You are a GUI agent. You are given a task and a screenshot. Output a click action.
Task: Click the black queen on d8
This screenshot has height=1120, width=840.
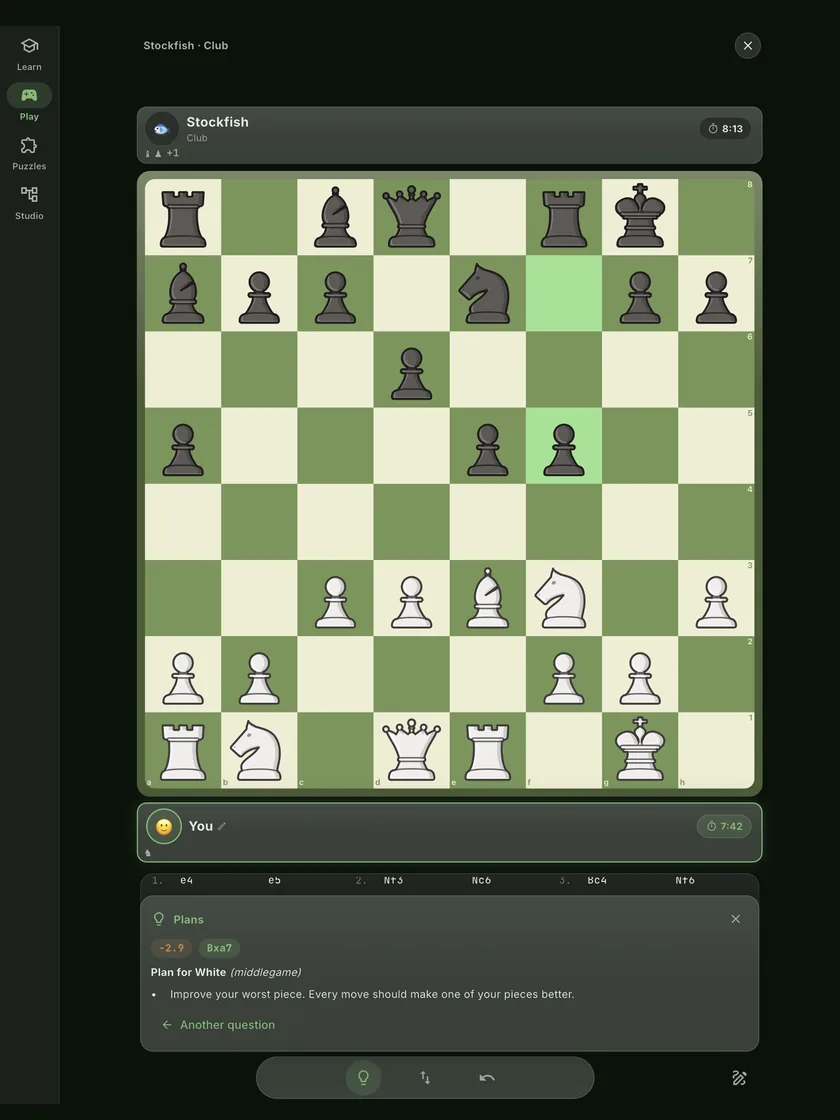411,216
